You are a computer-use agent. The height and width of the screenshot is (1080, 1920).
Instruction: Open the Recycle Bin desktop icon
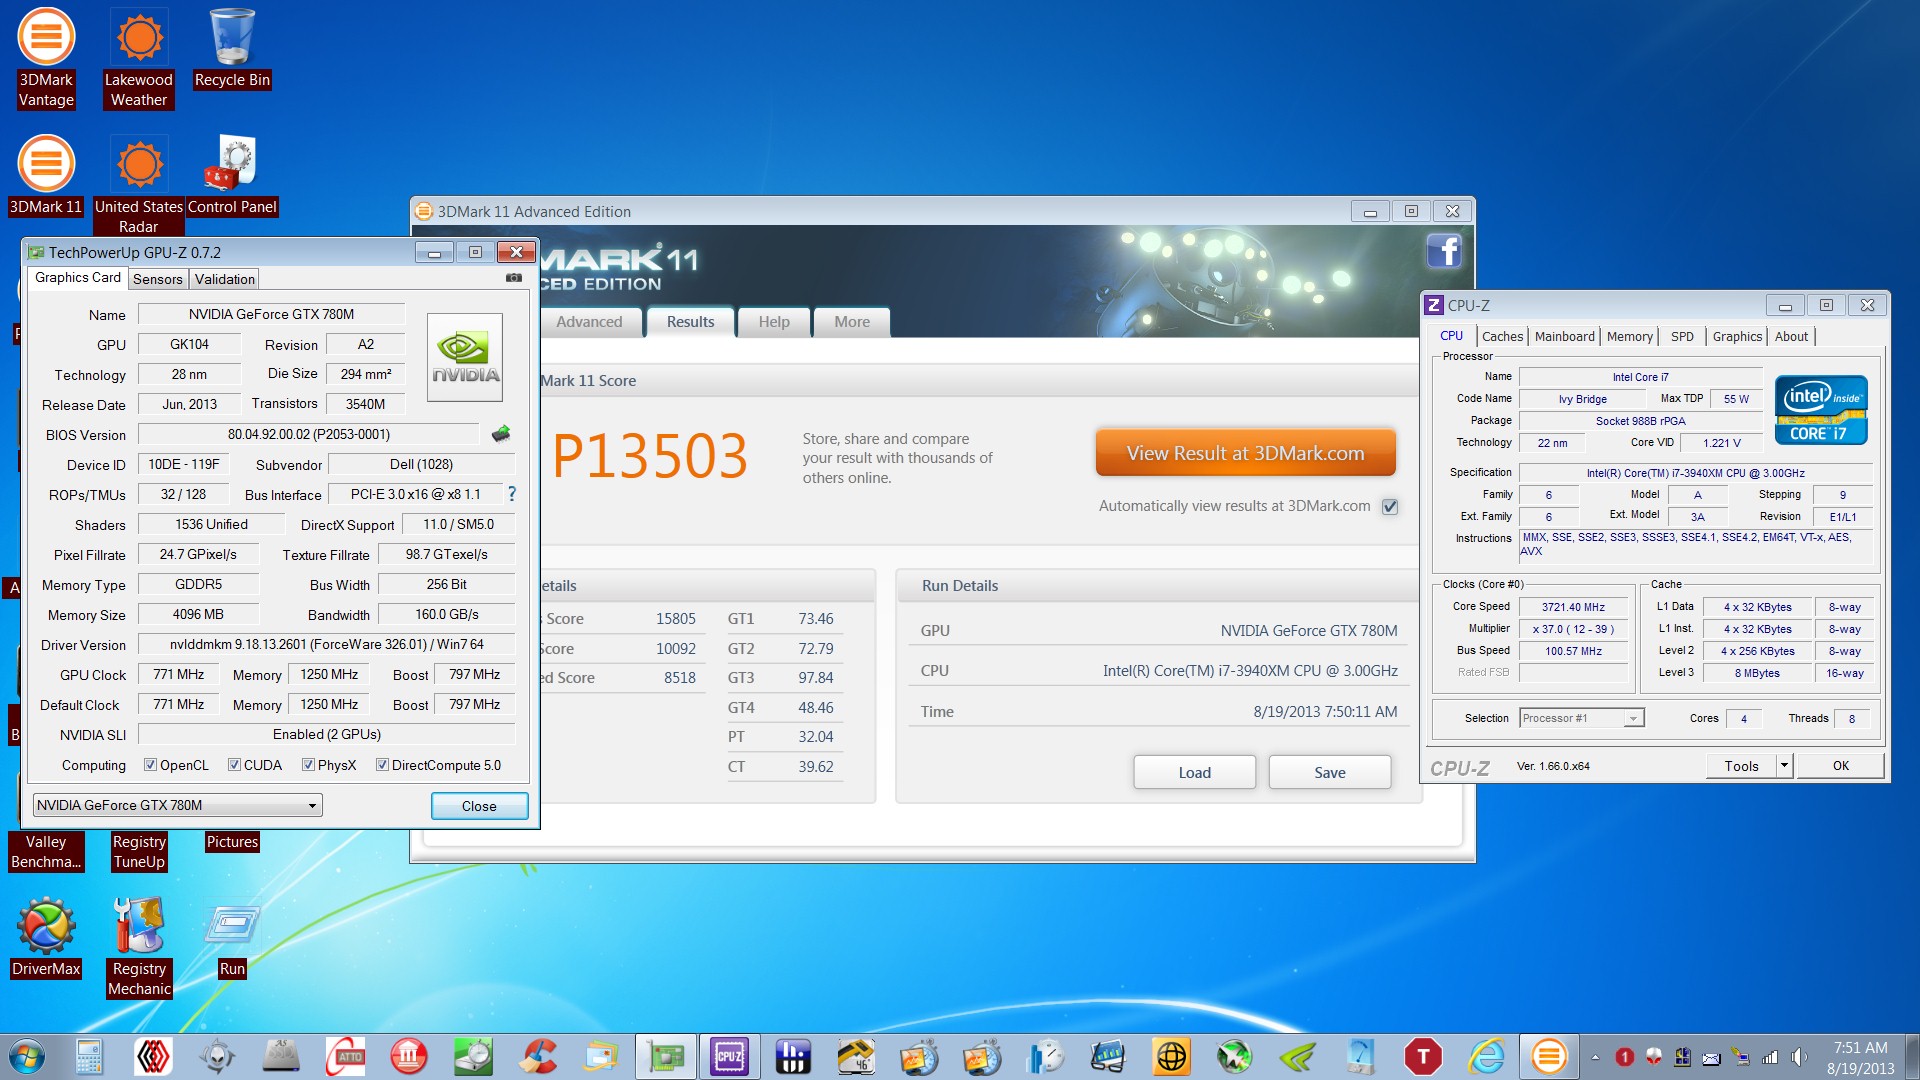point(232,48)
